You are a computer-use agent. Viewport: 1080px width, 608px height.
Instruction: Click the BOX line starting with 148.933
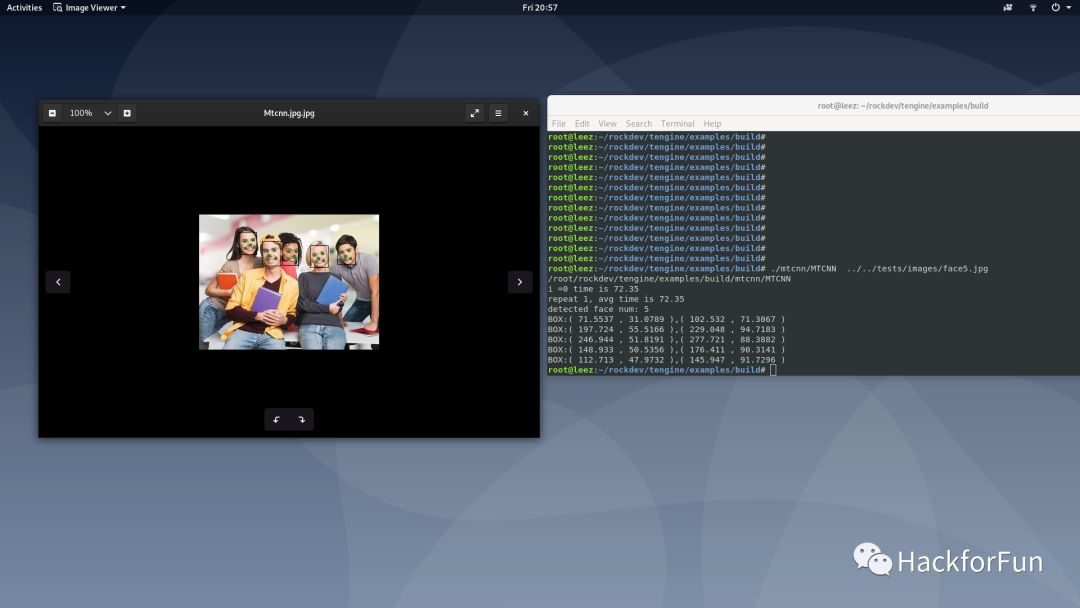(666, 350)
